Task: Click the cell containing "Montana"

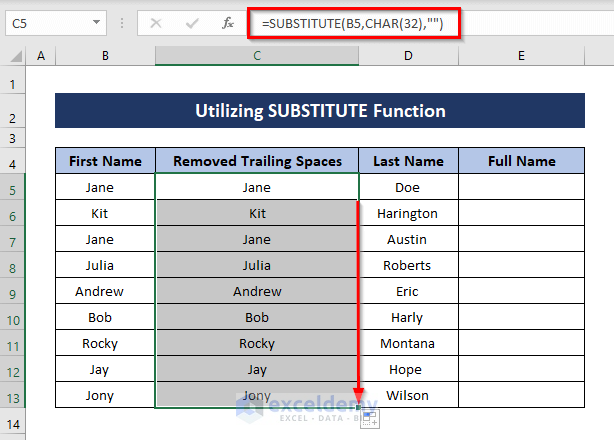Action: pyautogui.click(x=408, y=343)
